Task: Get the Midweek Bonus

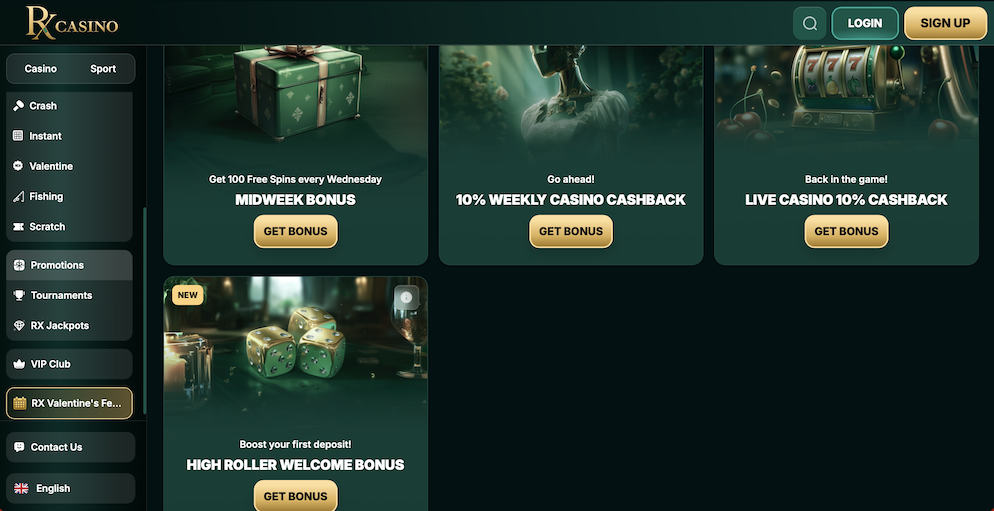Action: [x=295, y=231]
